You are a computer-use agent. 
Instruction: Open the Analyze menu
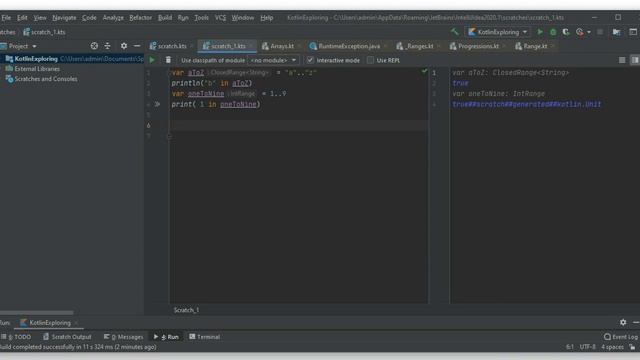[113, 18]
